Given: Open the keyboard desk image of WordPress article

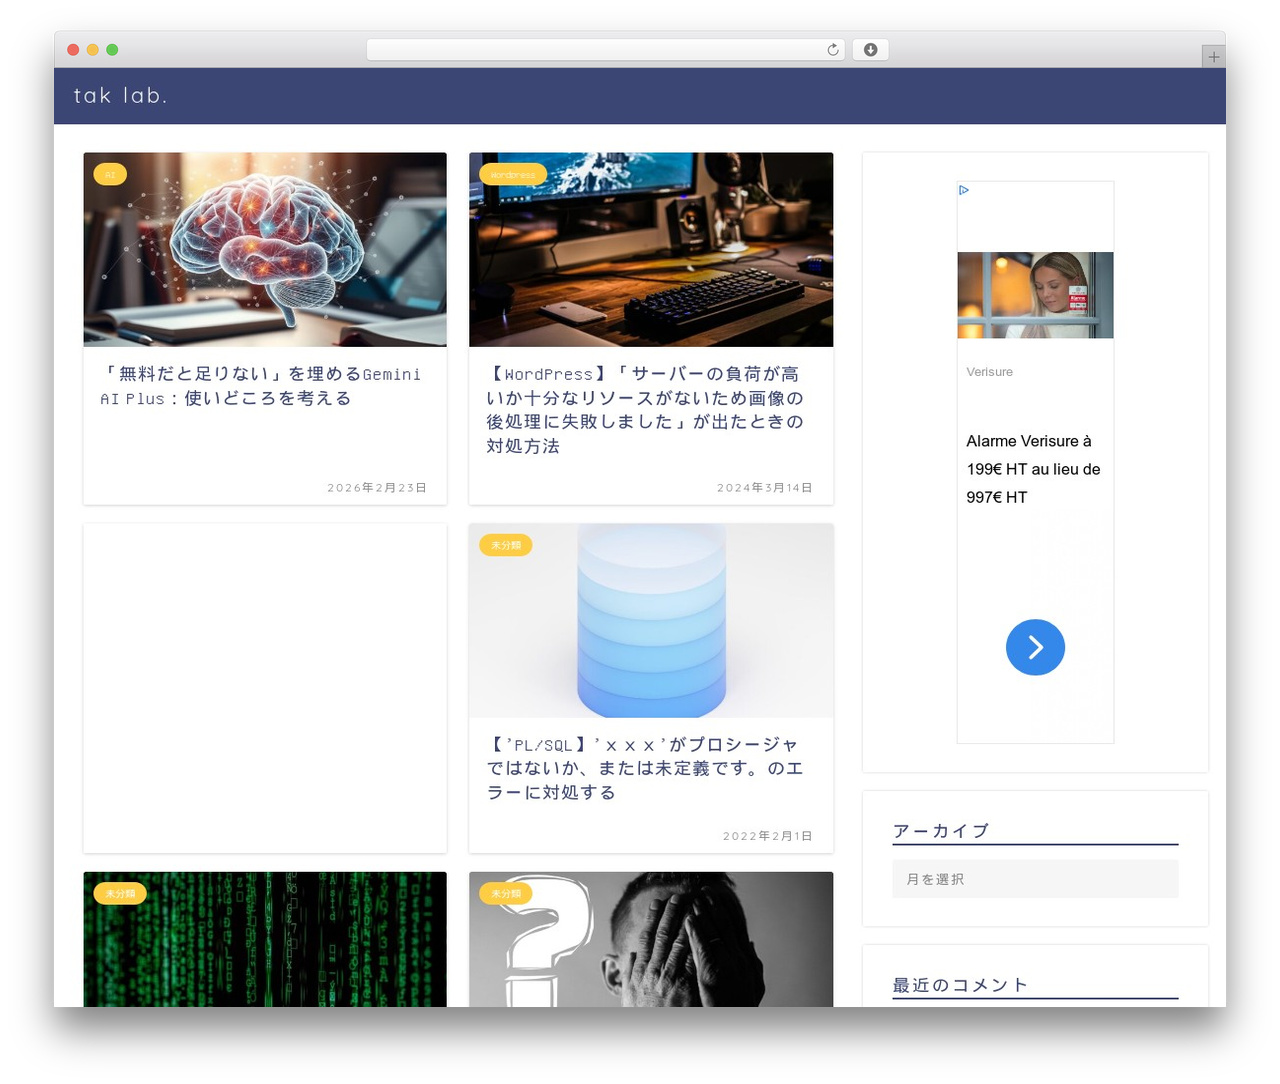Looking at the screenshot, I should click(651, 249).
